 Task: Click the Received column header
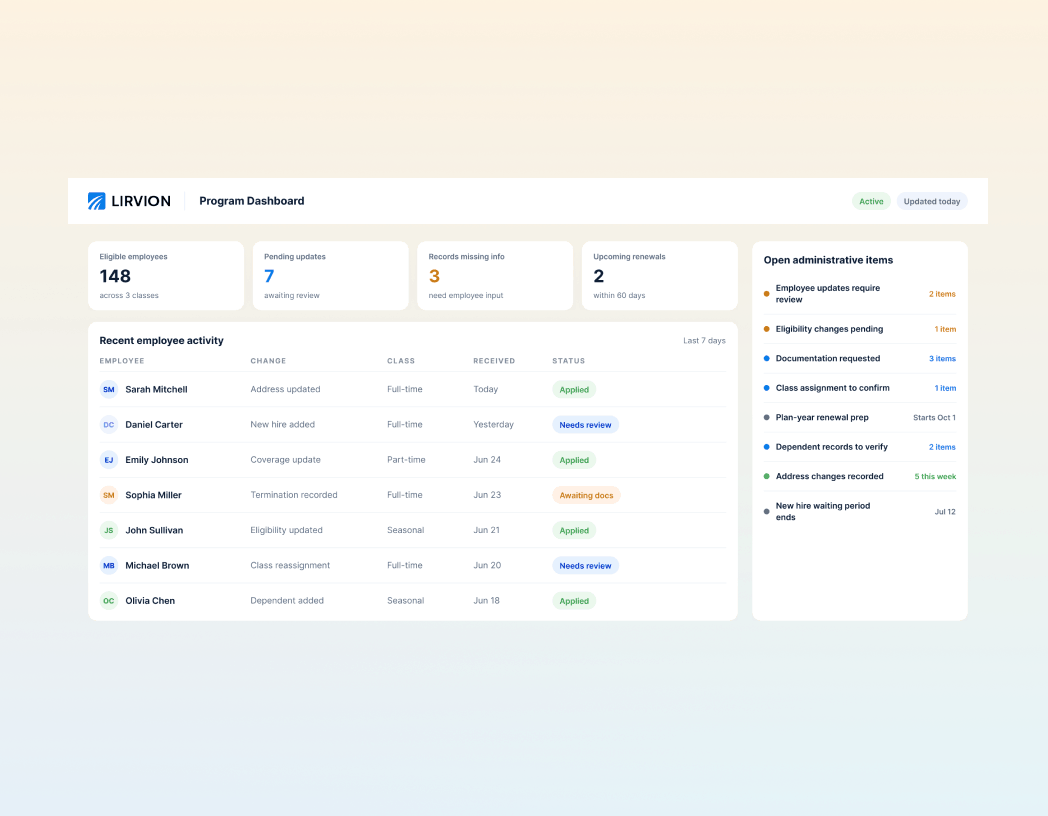[x=494, y=361]
